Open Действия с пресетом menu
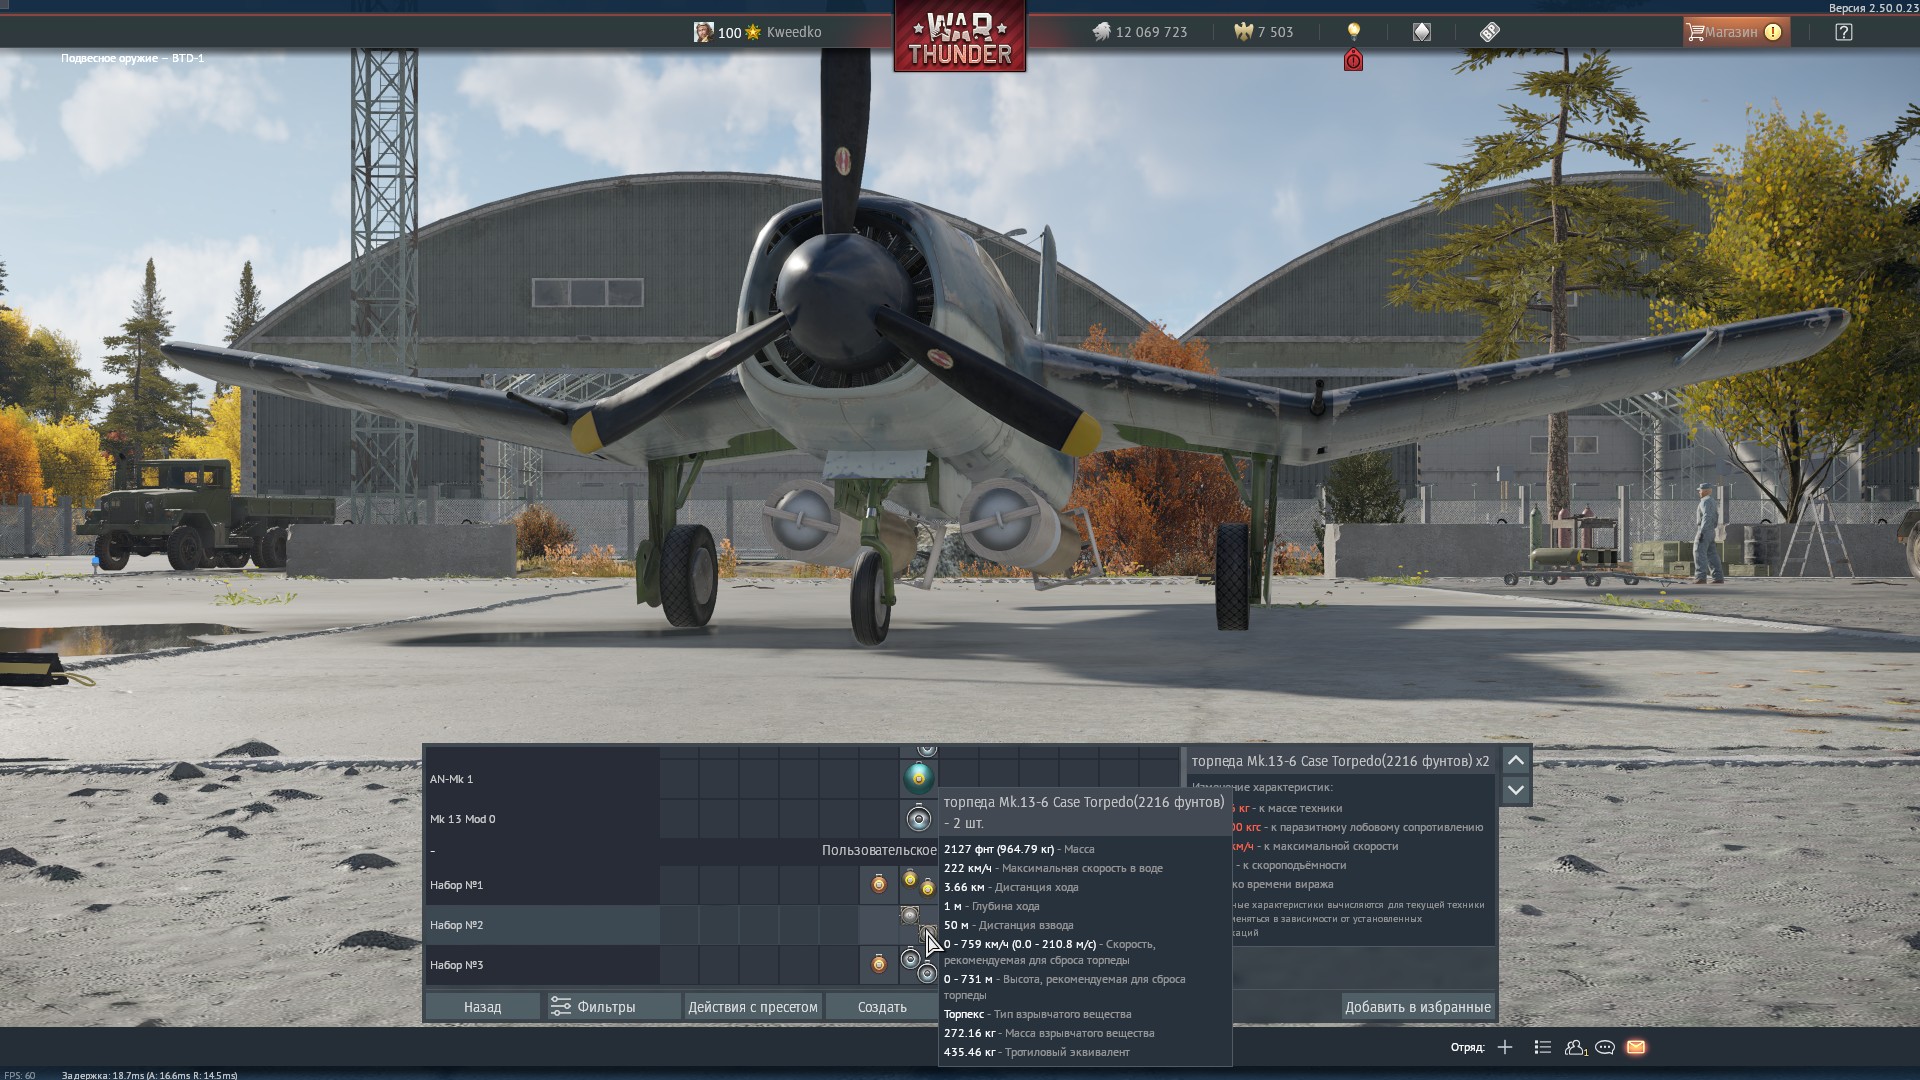 coord(753,1007)
